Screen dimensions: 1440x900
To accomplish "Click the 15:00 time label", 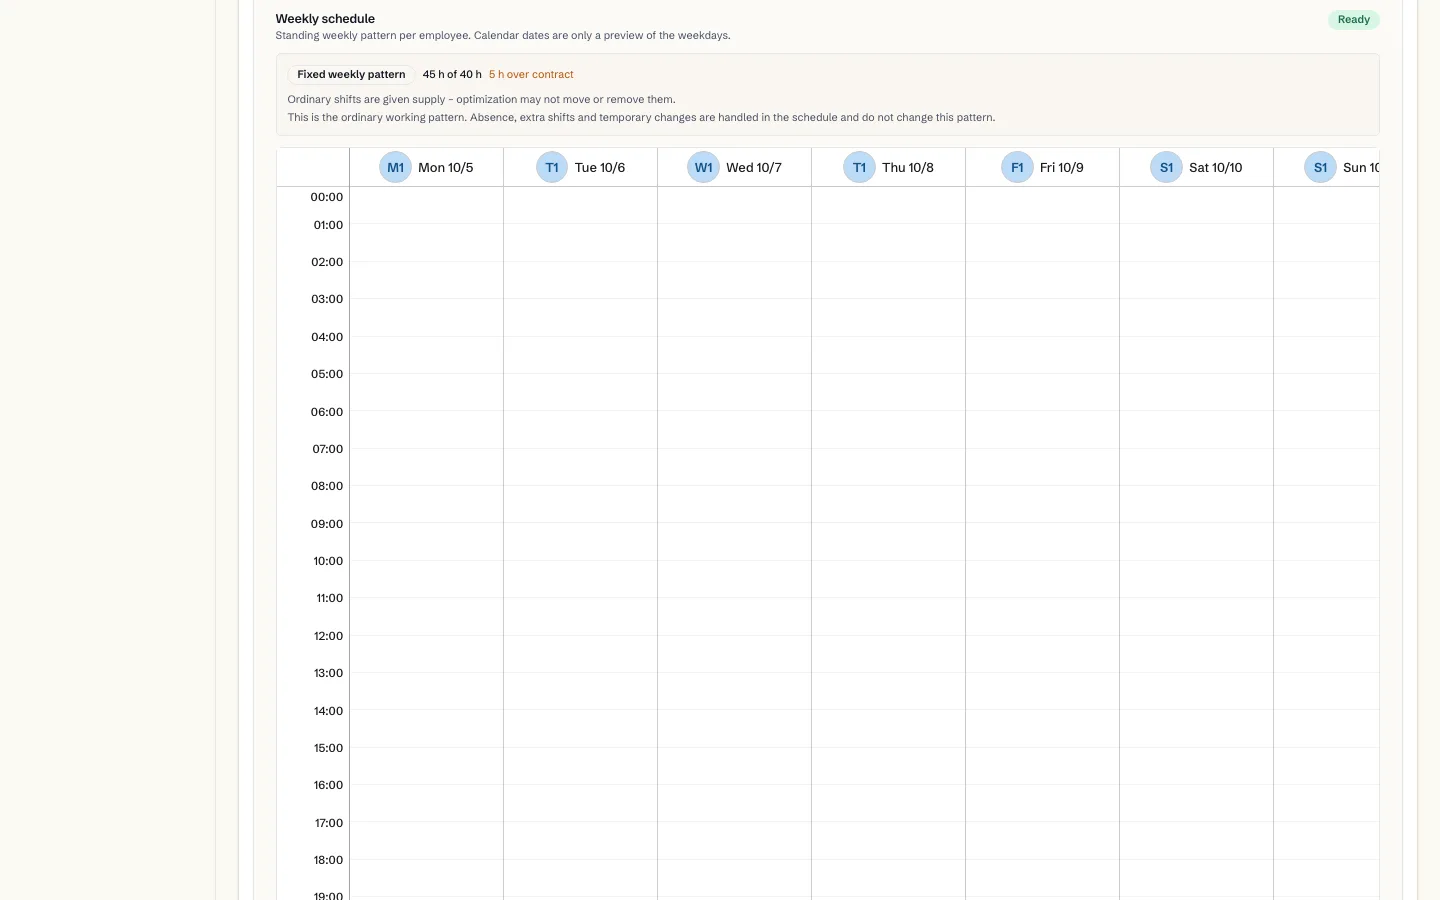I will click(x=328, y=748).
